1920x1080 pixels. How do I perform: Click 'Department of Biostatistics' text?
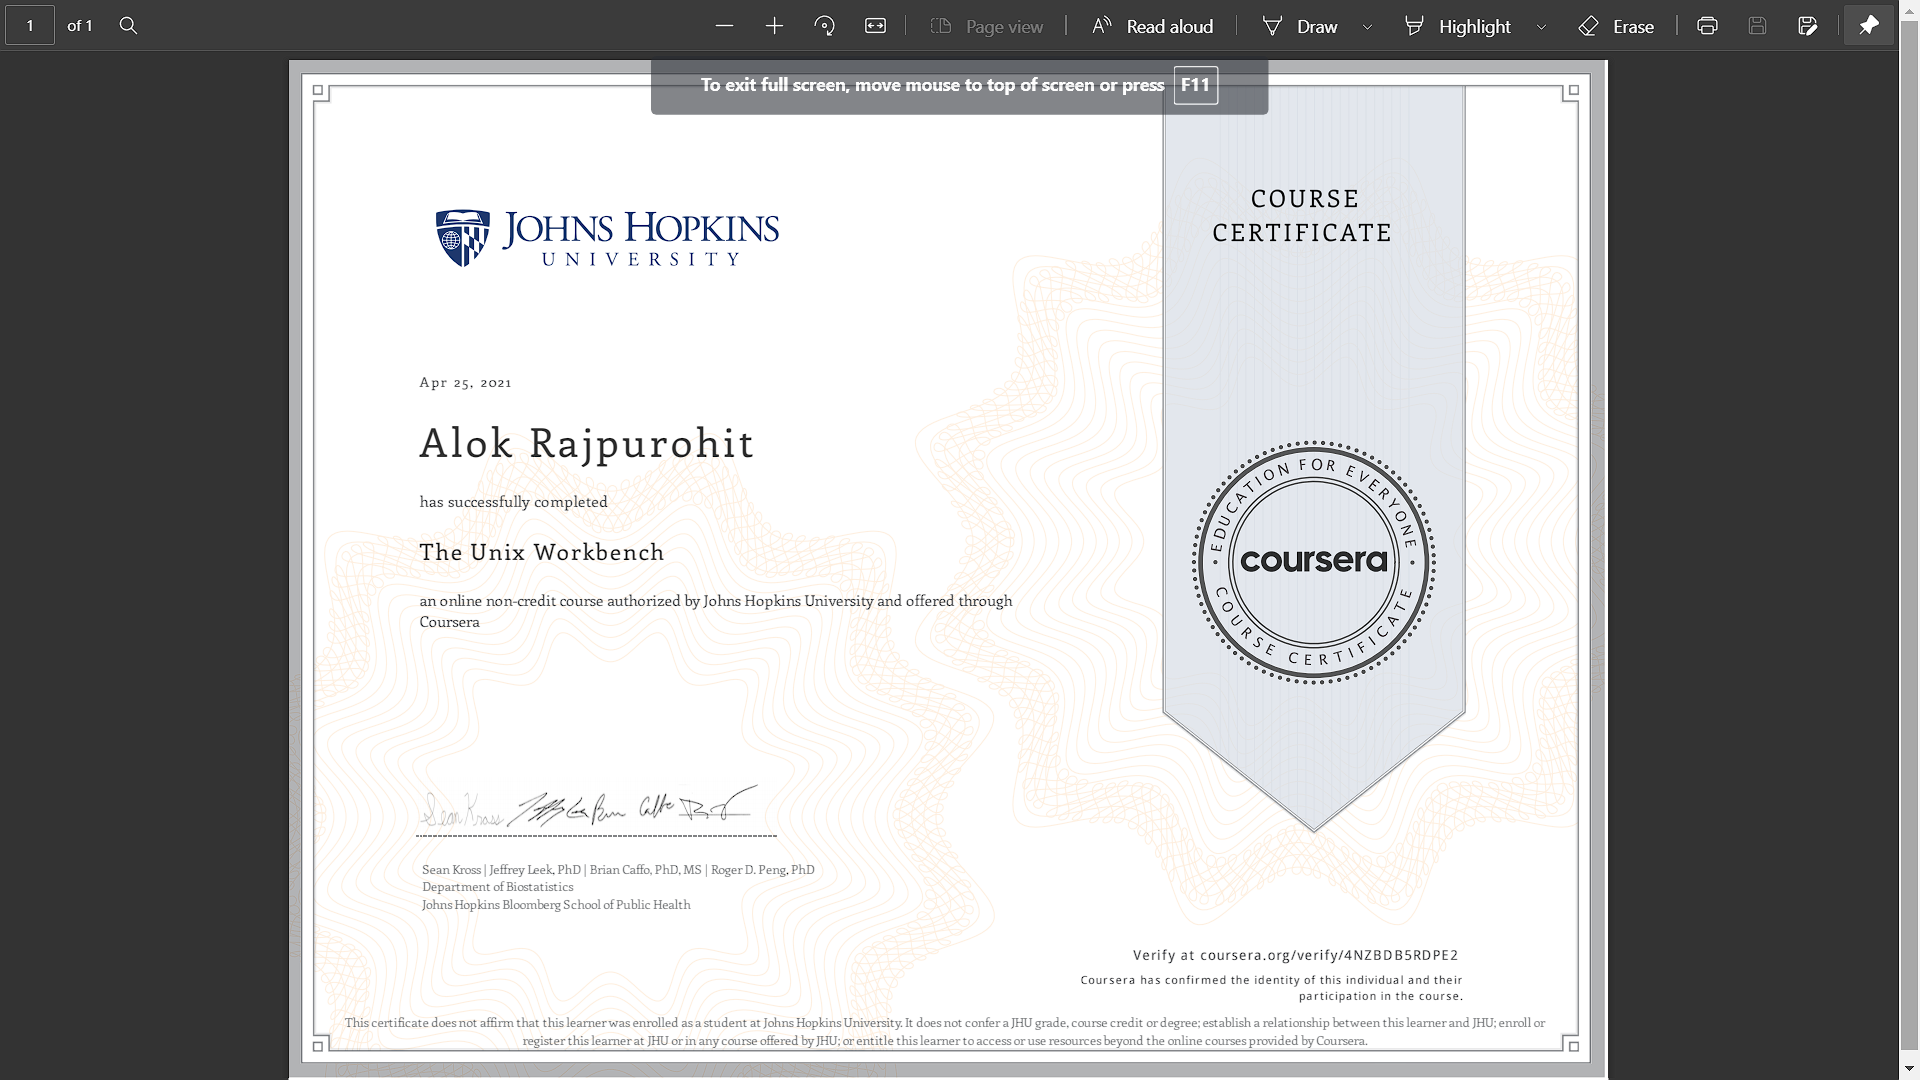(497, 887)
